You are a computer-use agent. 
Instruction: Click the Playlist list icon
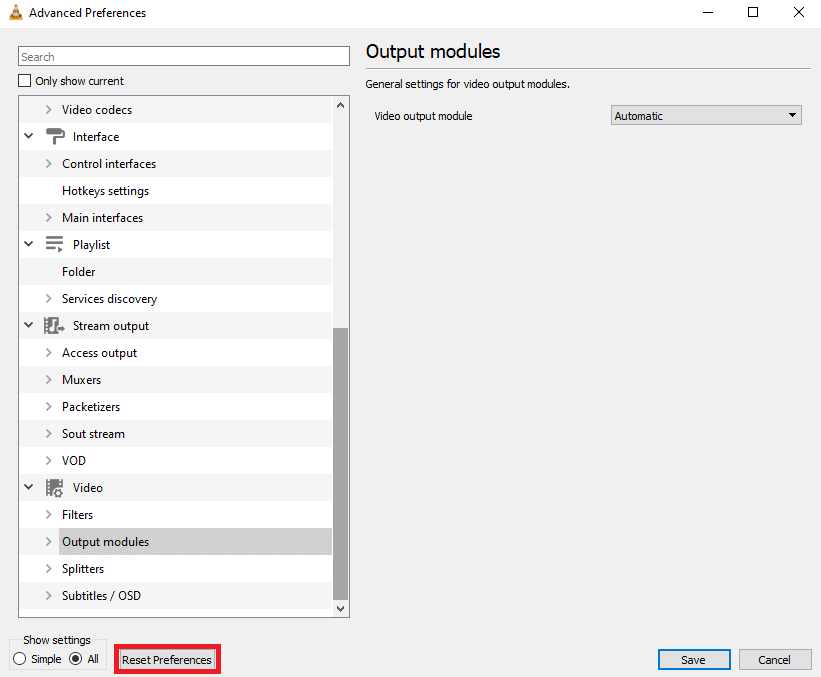[54, 245]
